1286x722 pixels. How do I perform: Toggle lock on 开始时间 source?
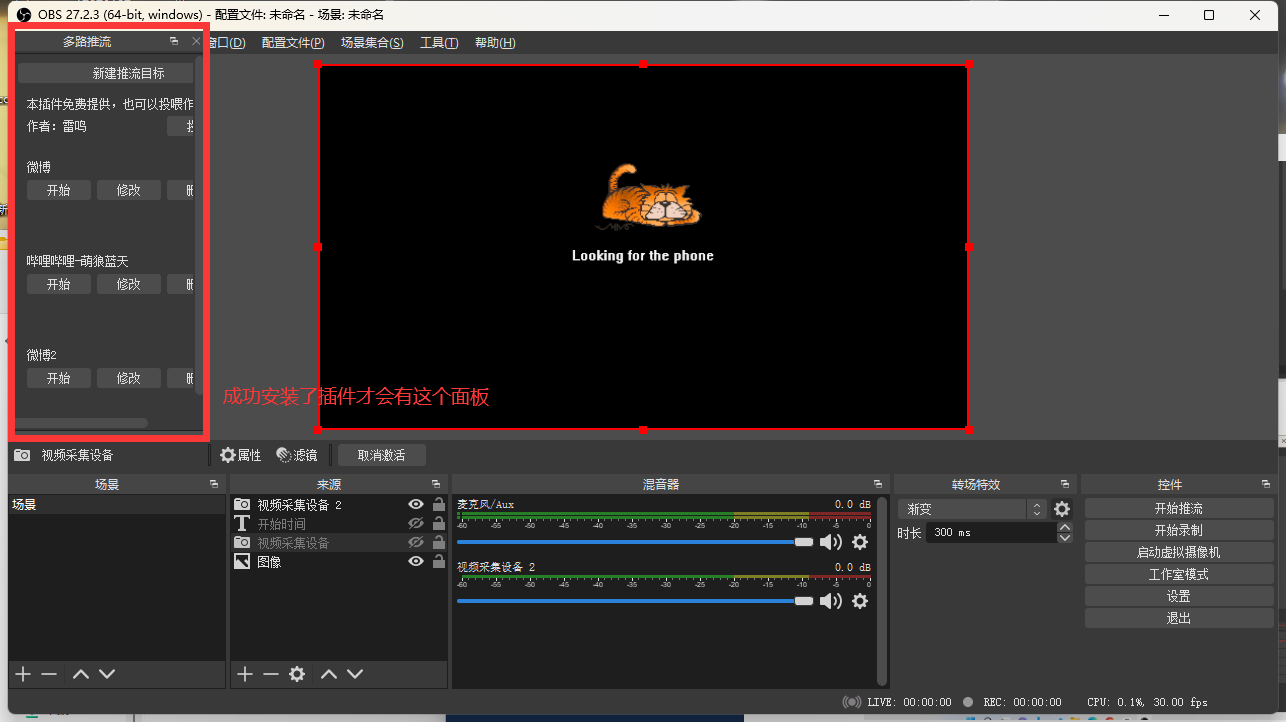click(439, 524)
